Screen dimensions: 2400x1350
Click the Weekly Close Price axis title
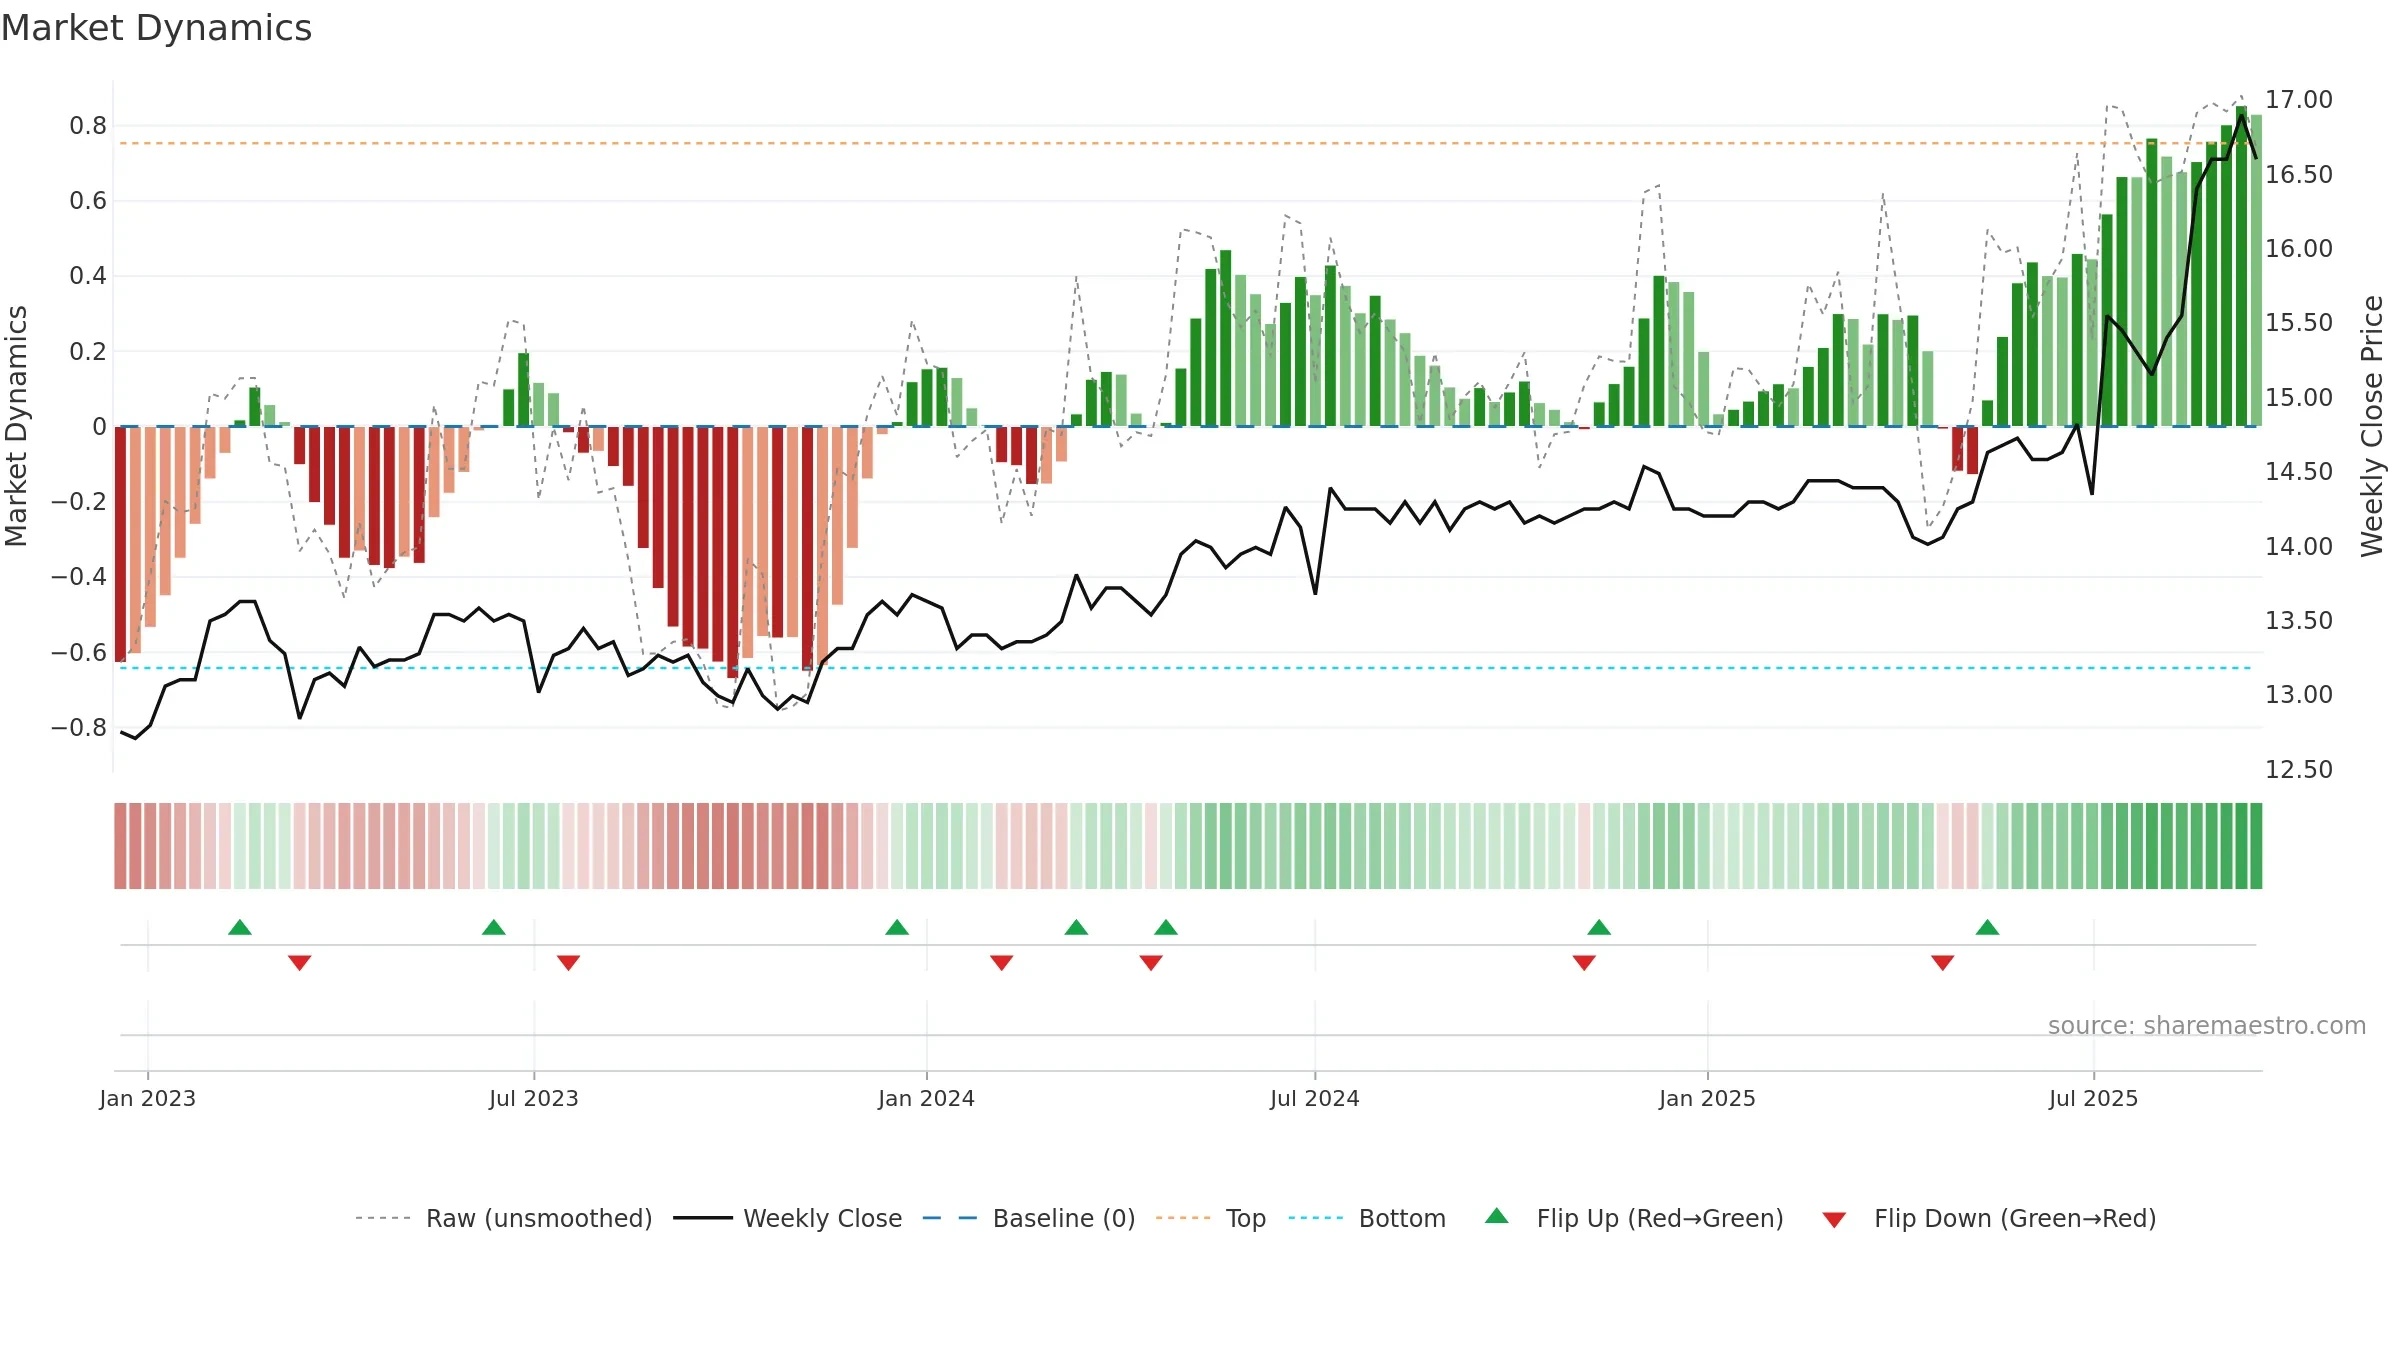(2372, 426)
